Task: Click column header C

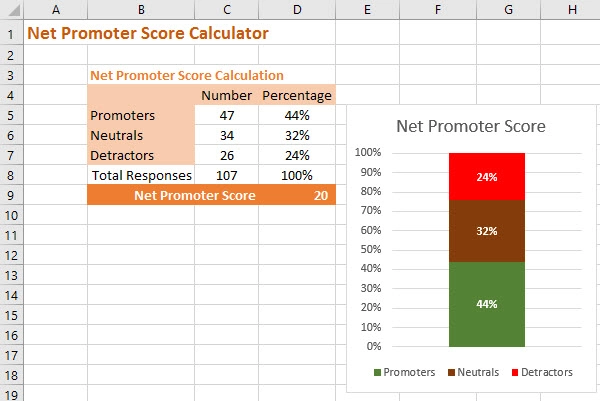Action: (227, 10)
